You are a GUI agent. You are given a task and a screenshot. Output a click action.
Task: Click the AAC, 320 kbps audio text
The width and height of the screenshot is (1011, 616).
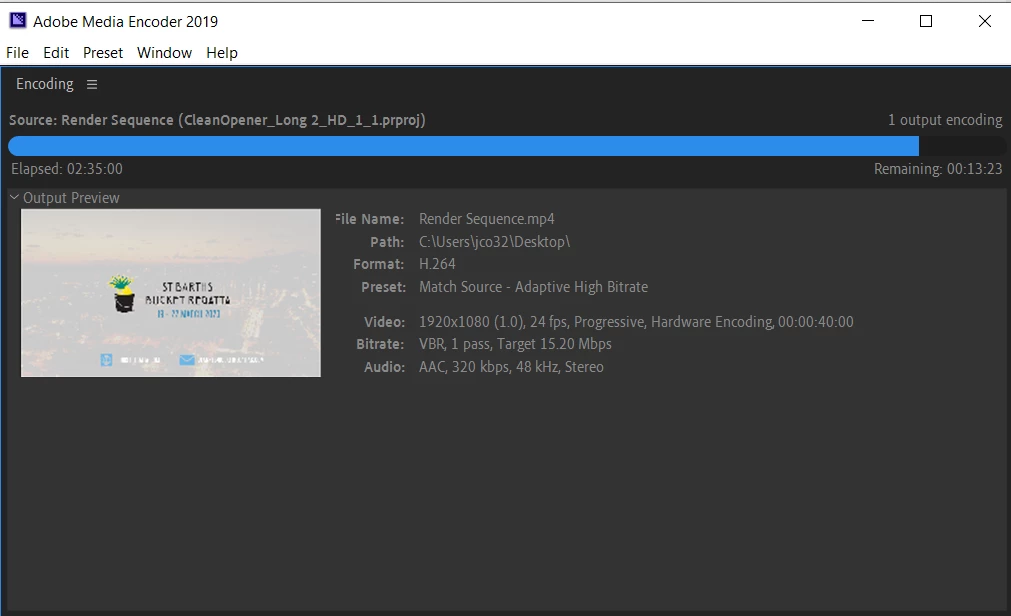point(511,367)
